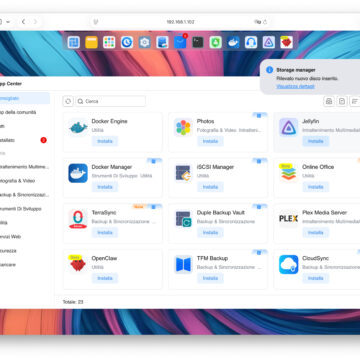This screenshot has width=360, height=360.
Task: Select the Consigliato sidebar tab
Action: point(25,98)
